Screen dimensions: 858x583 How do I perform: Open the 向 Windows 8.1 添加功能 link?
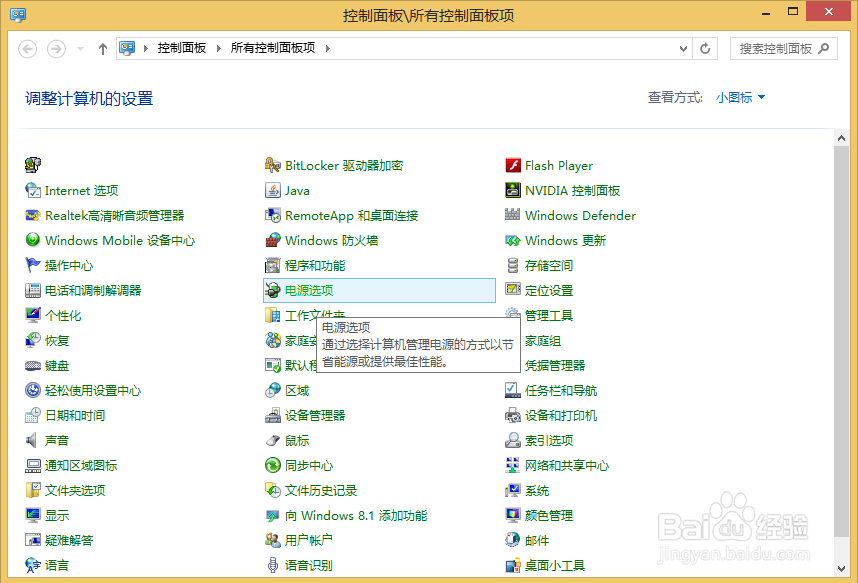(356, 516)
